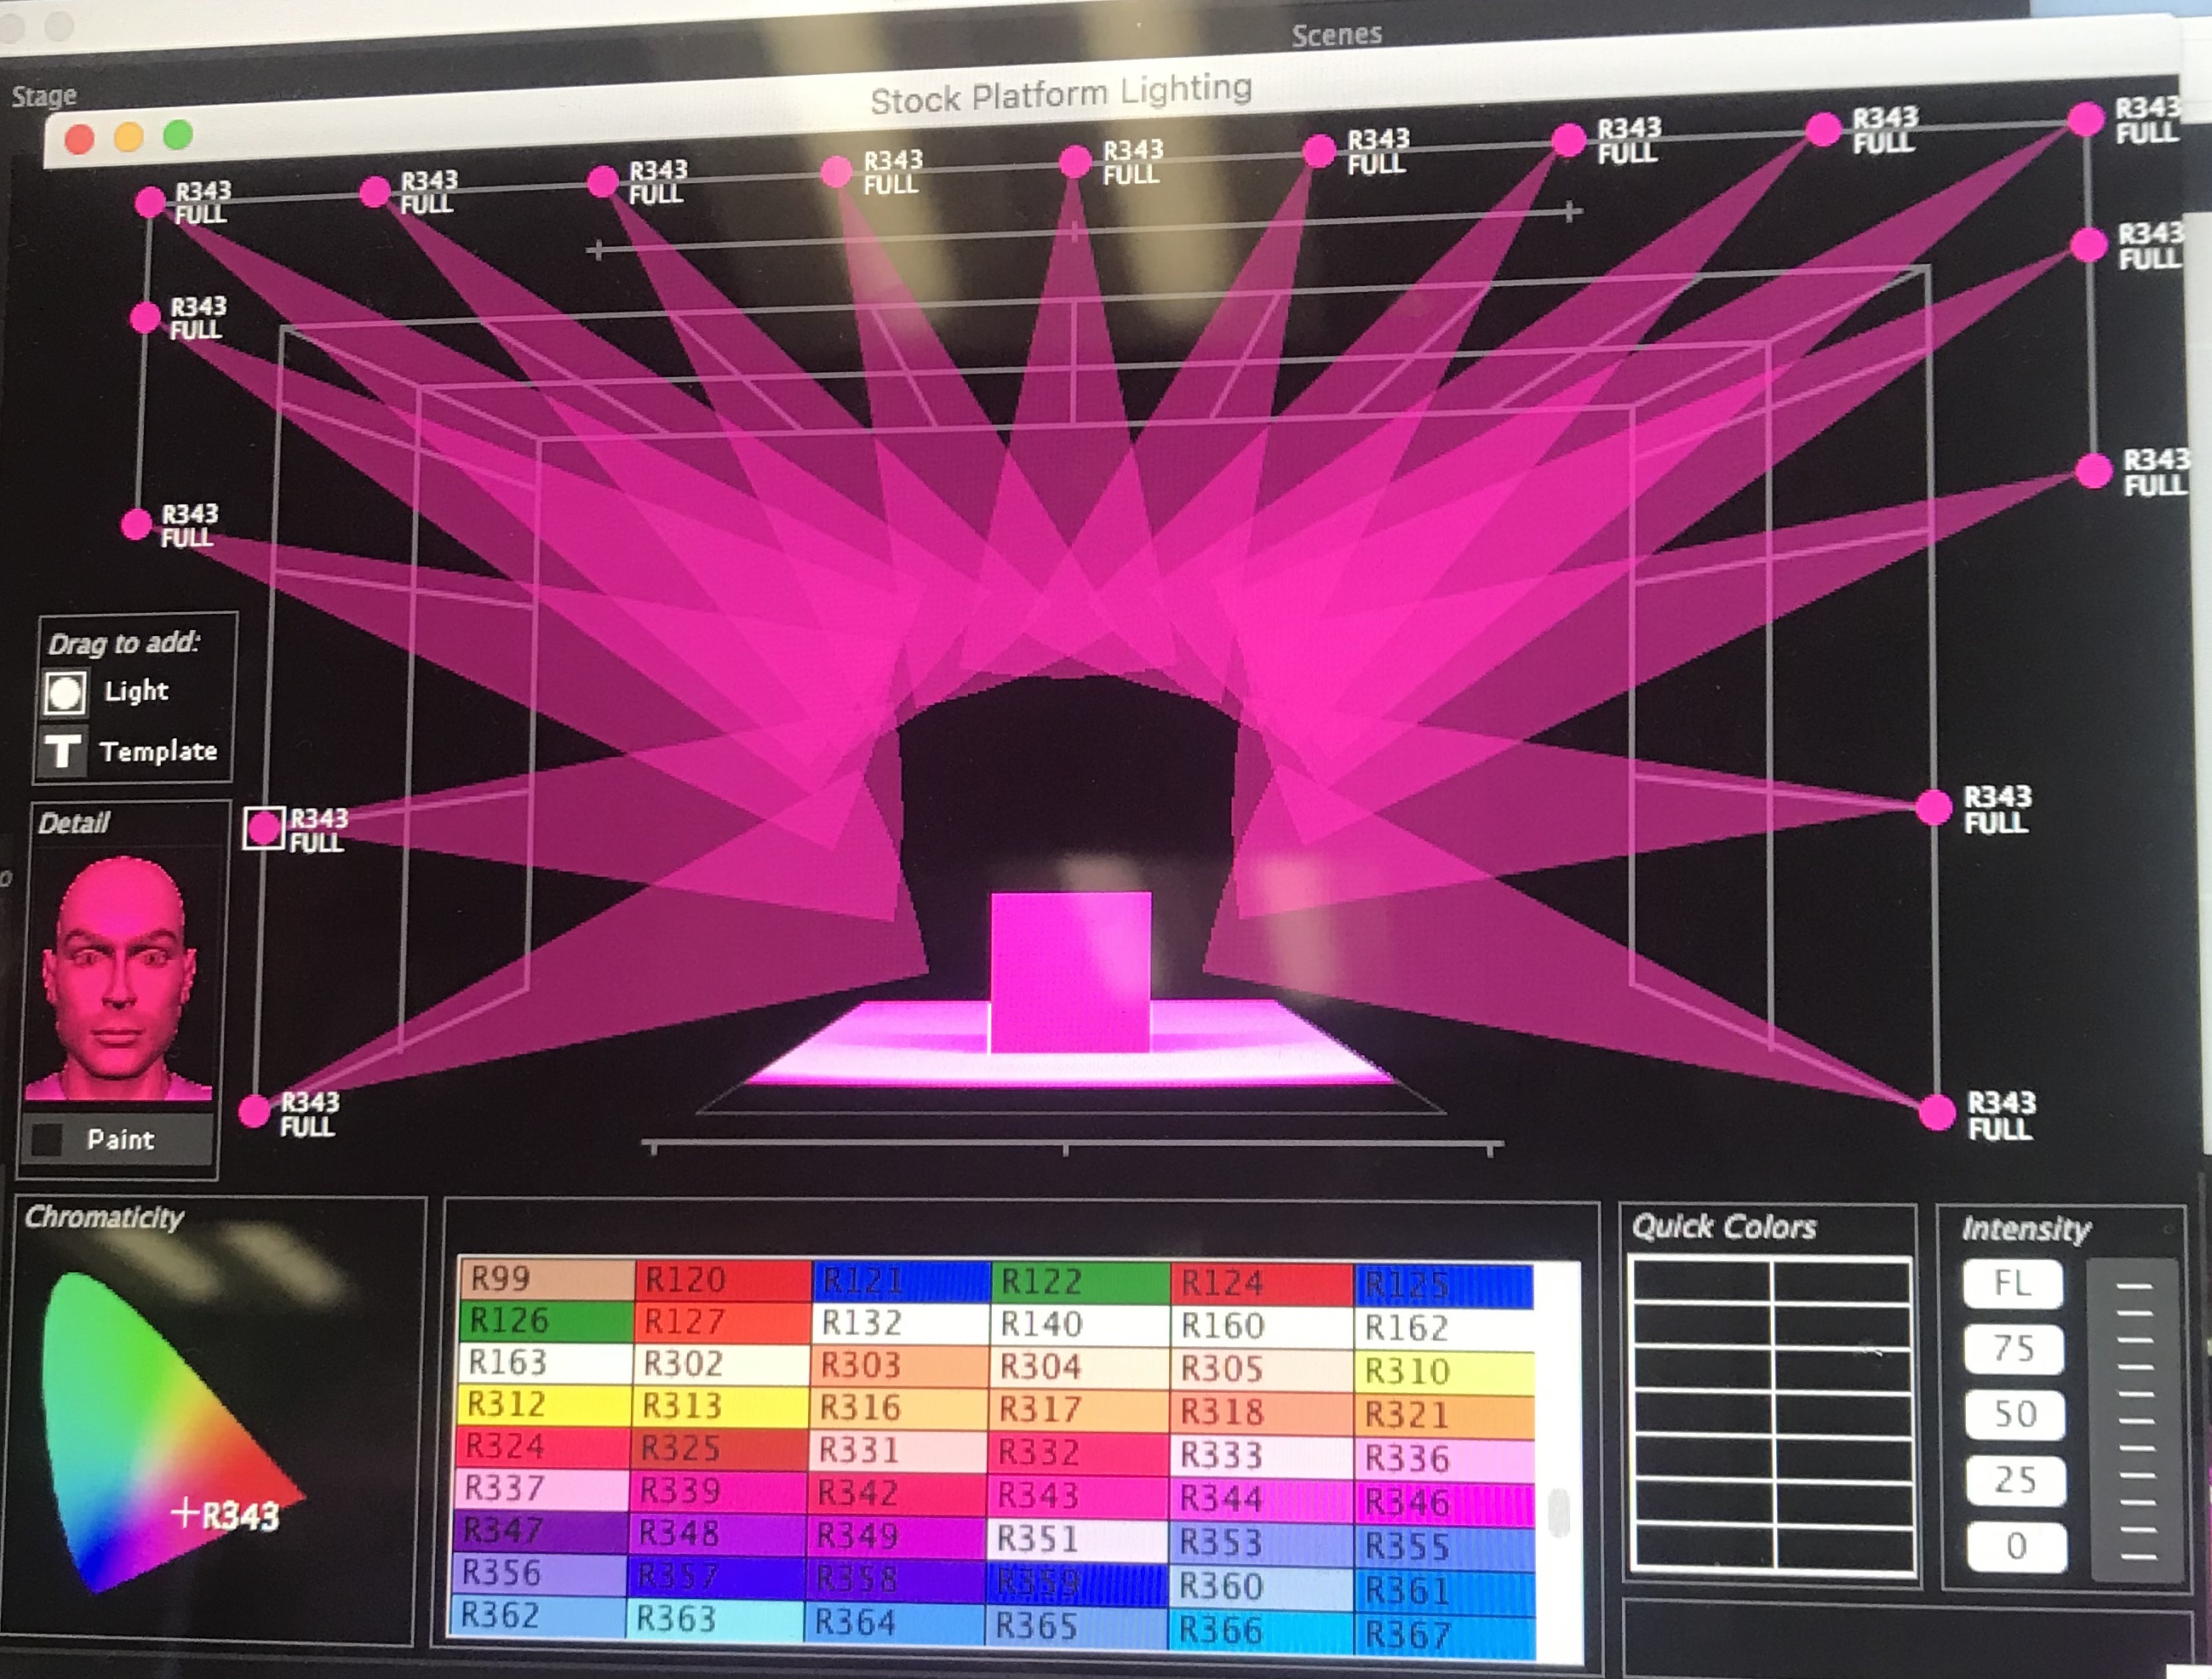Select the R312 yellow gel swatch
The image size is (2212, 1679).
coord(545,1404)
